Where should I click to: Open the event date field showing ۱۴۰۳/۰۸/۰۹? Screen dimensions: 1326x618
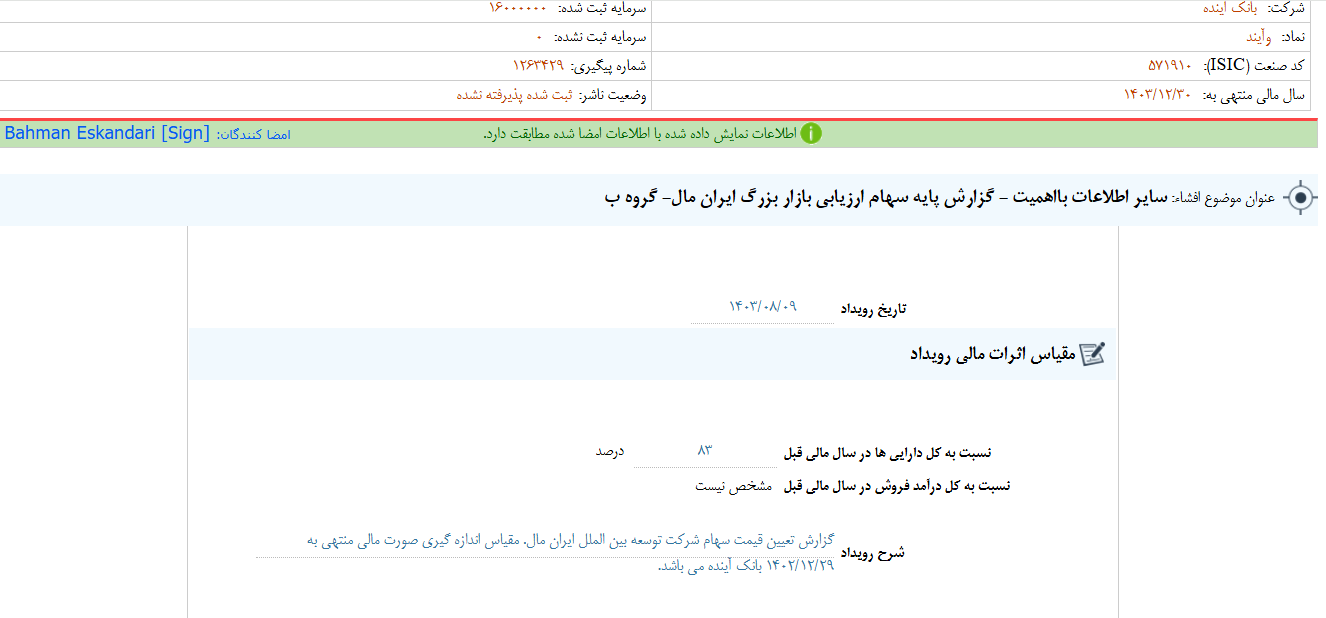(761, 308)
